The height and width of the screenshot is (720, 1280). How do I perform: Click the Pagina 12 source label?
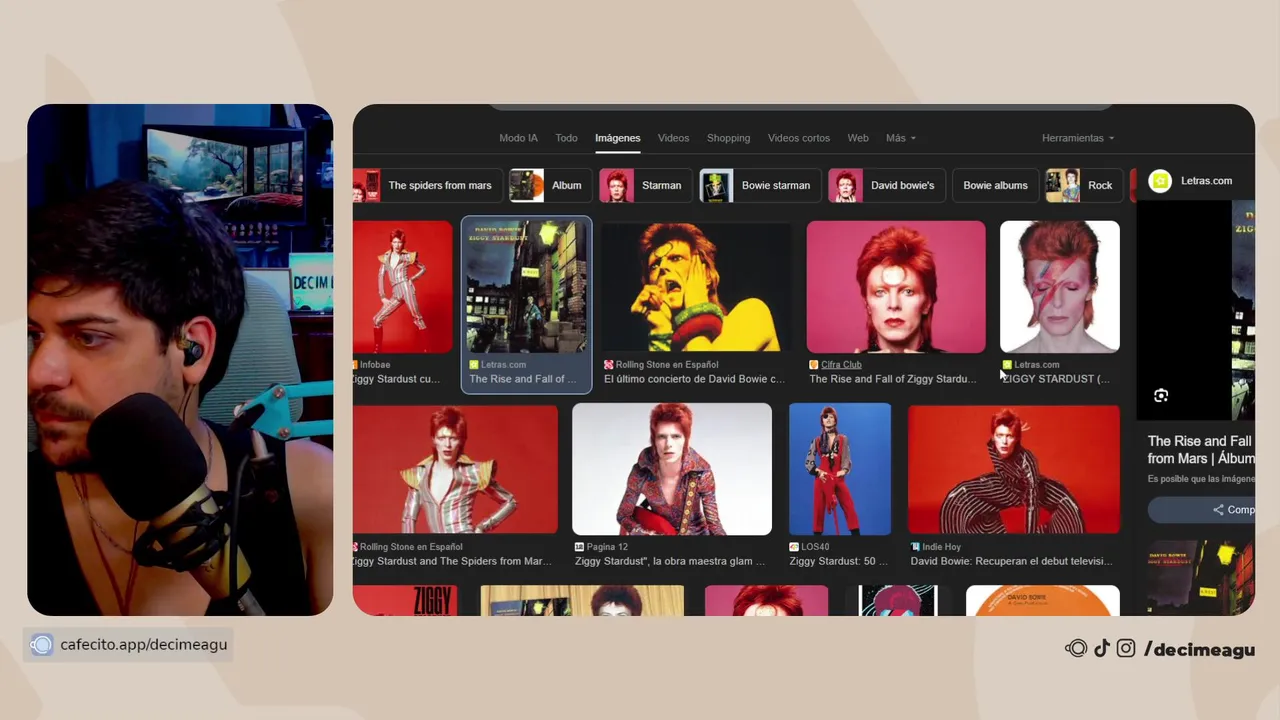click(607, 547)
